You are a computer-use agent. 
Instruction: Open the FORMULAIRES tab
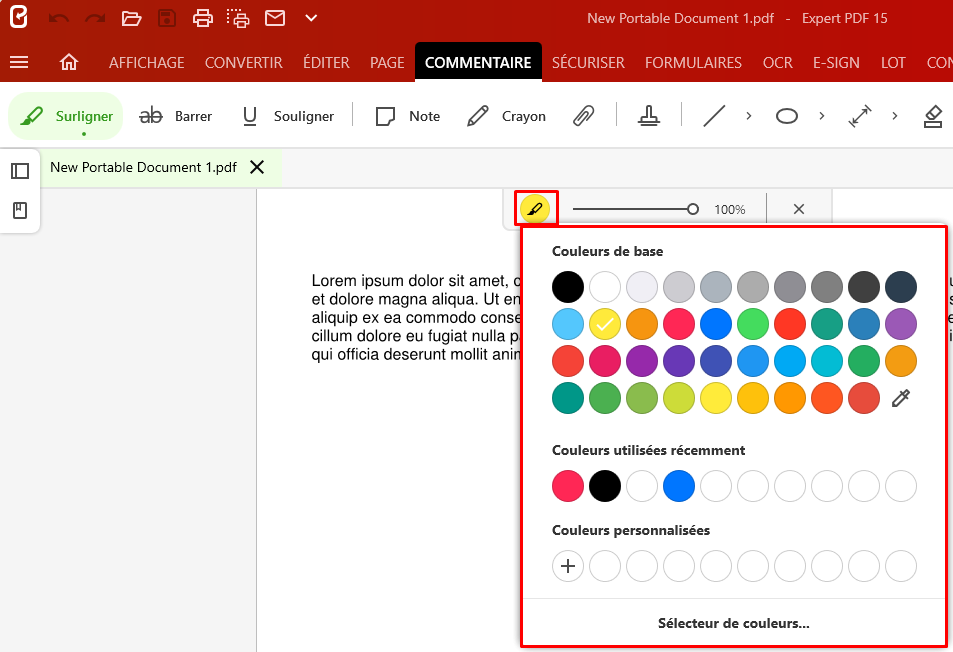pyautogui.click(x=693, y=63)
